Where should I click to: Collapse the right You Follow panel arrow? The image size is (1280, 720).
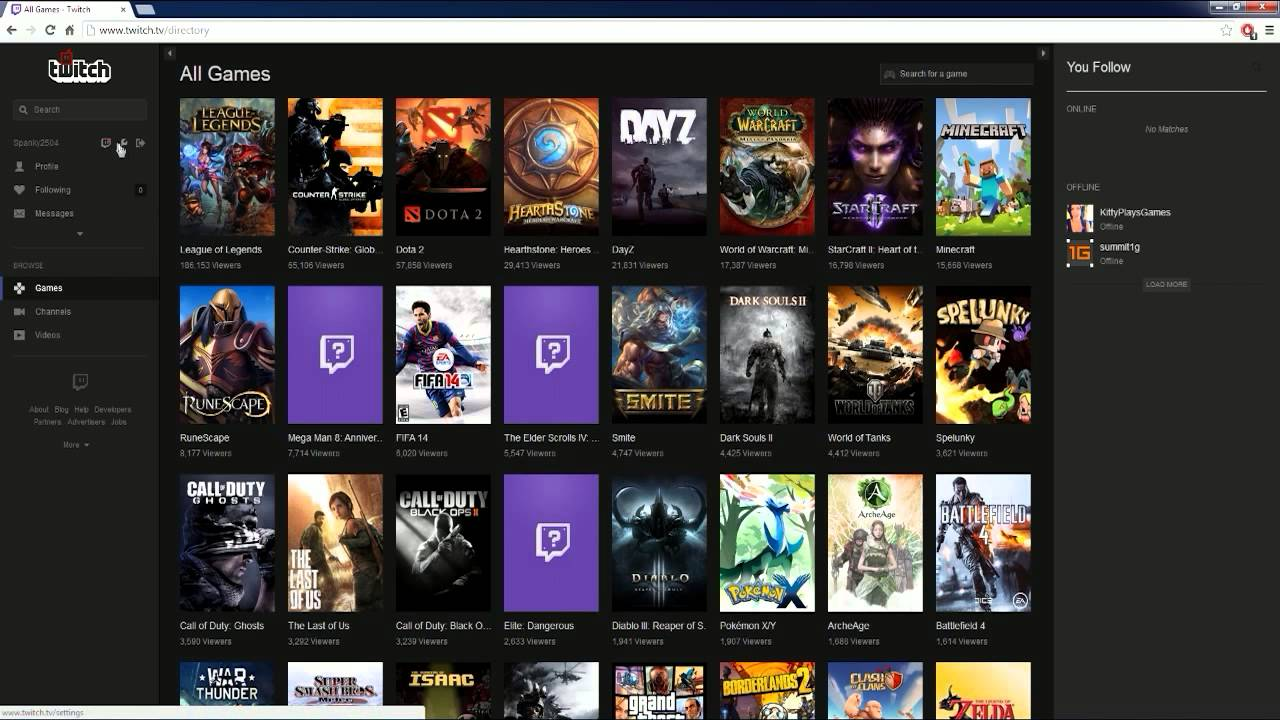[1043, 53]
